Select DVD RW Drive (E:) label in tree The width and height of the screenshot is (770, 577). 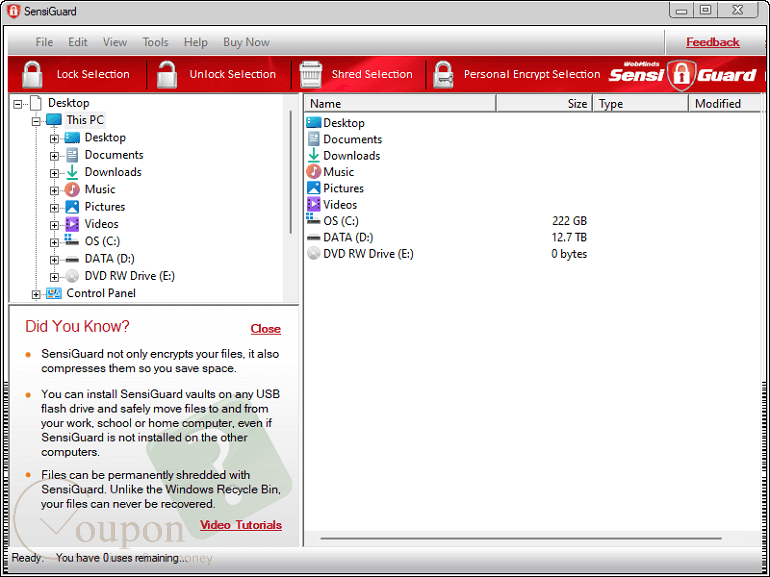(130, 276)
